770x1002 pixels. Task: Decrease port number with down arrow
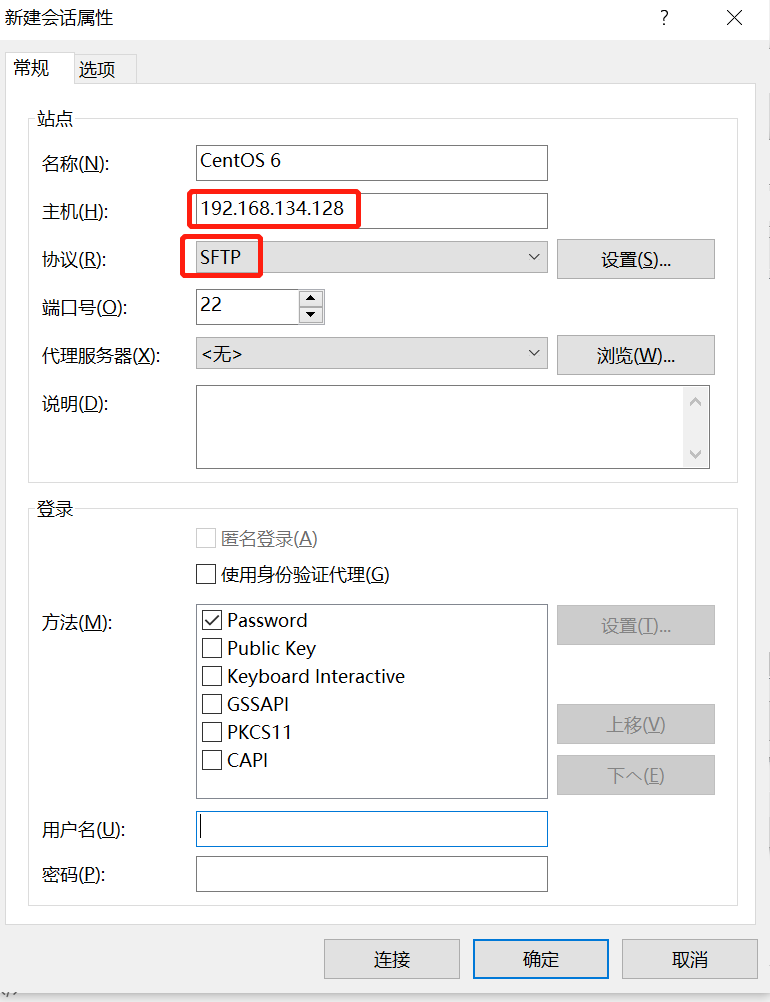point(311,315)
